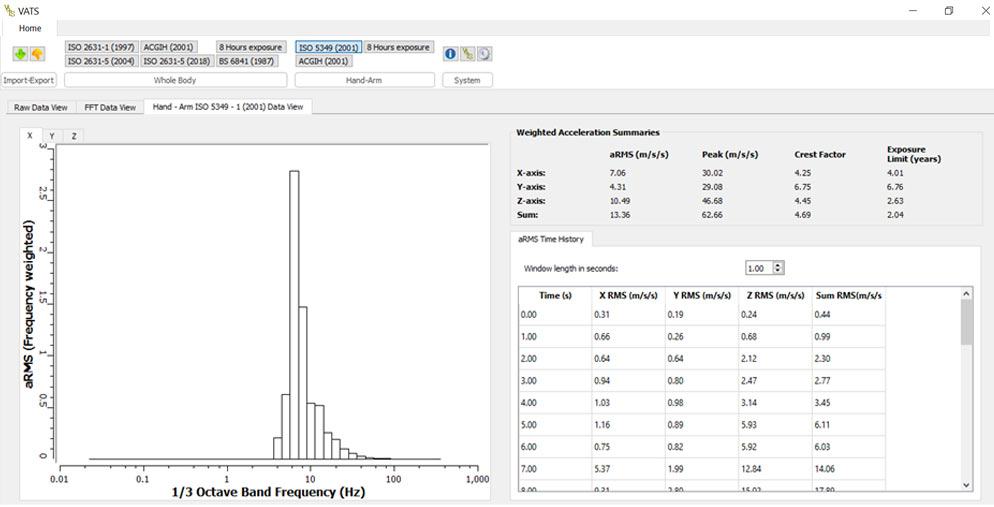Increase window length with up stepper arrow
This screenshot has height=507, width=994.
[x=779, y=266]
